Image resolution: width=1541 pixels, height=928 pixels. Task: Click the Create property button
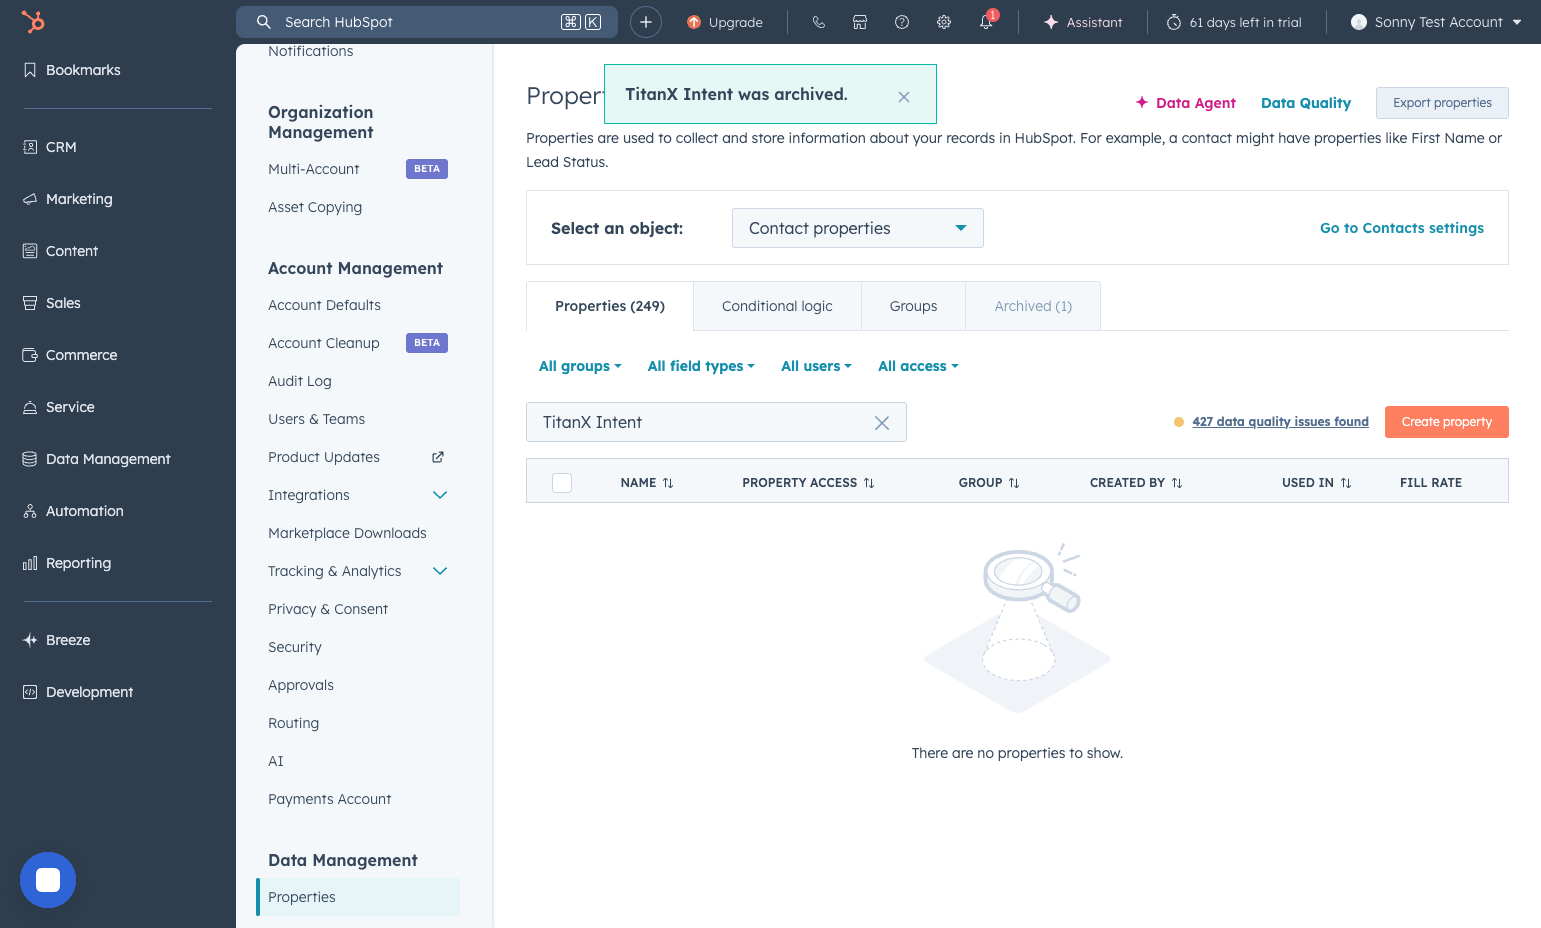pyautogui.click(x=1447, y=422)
